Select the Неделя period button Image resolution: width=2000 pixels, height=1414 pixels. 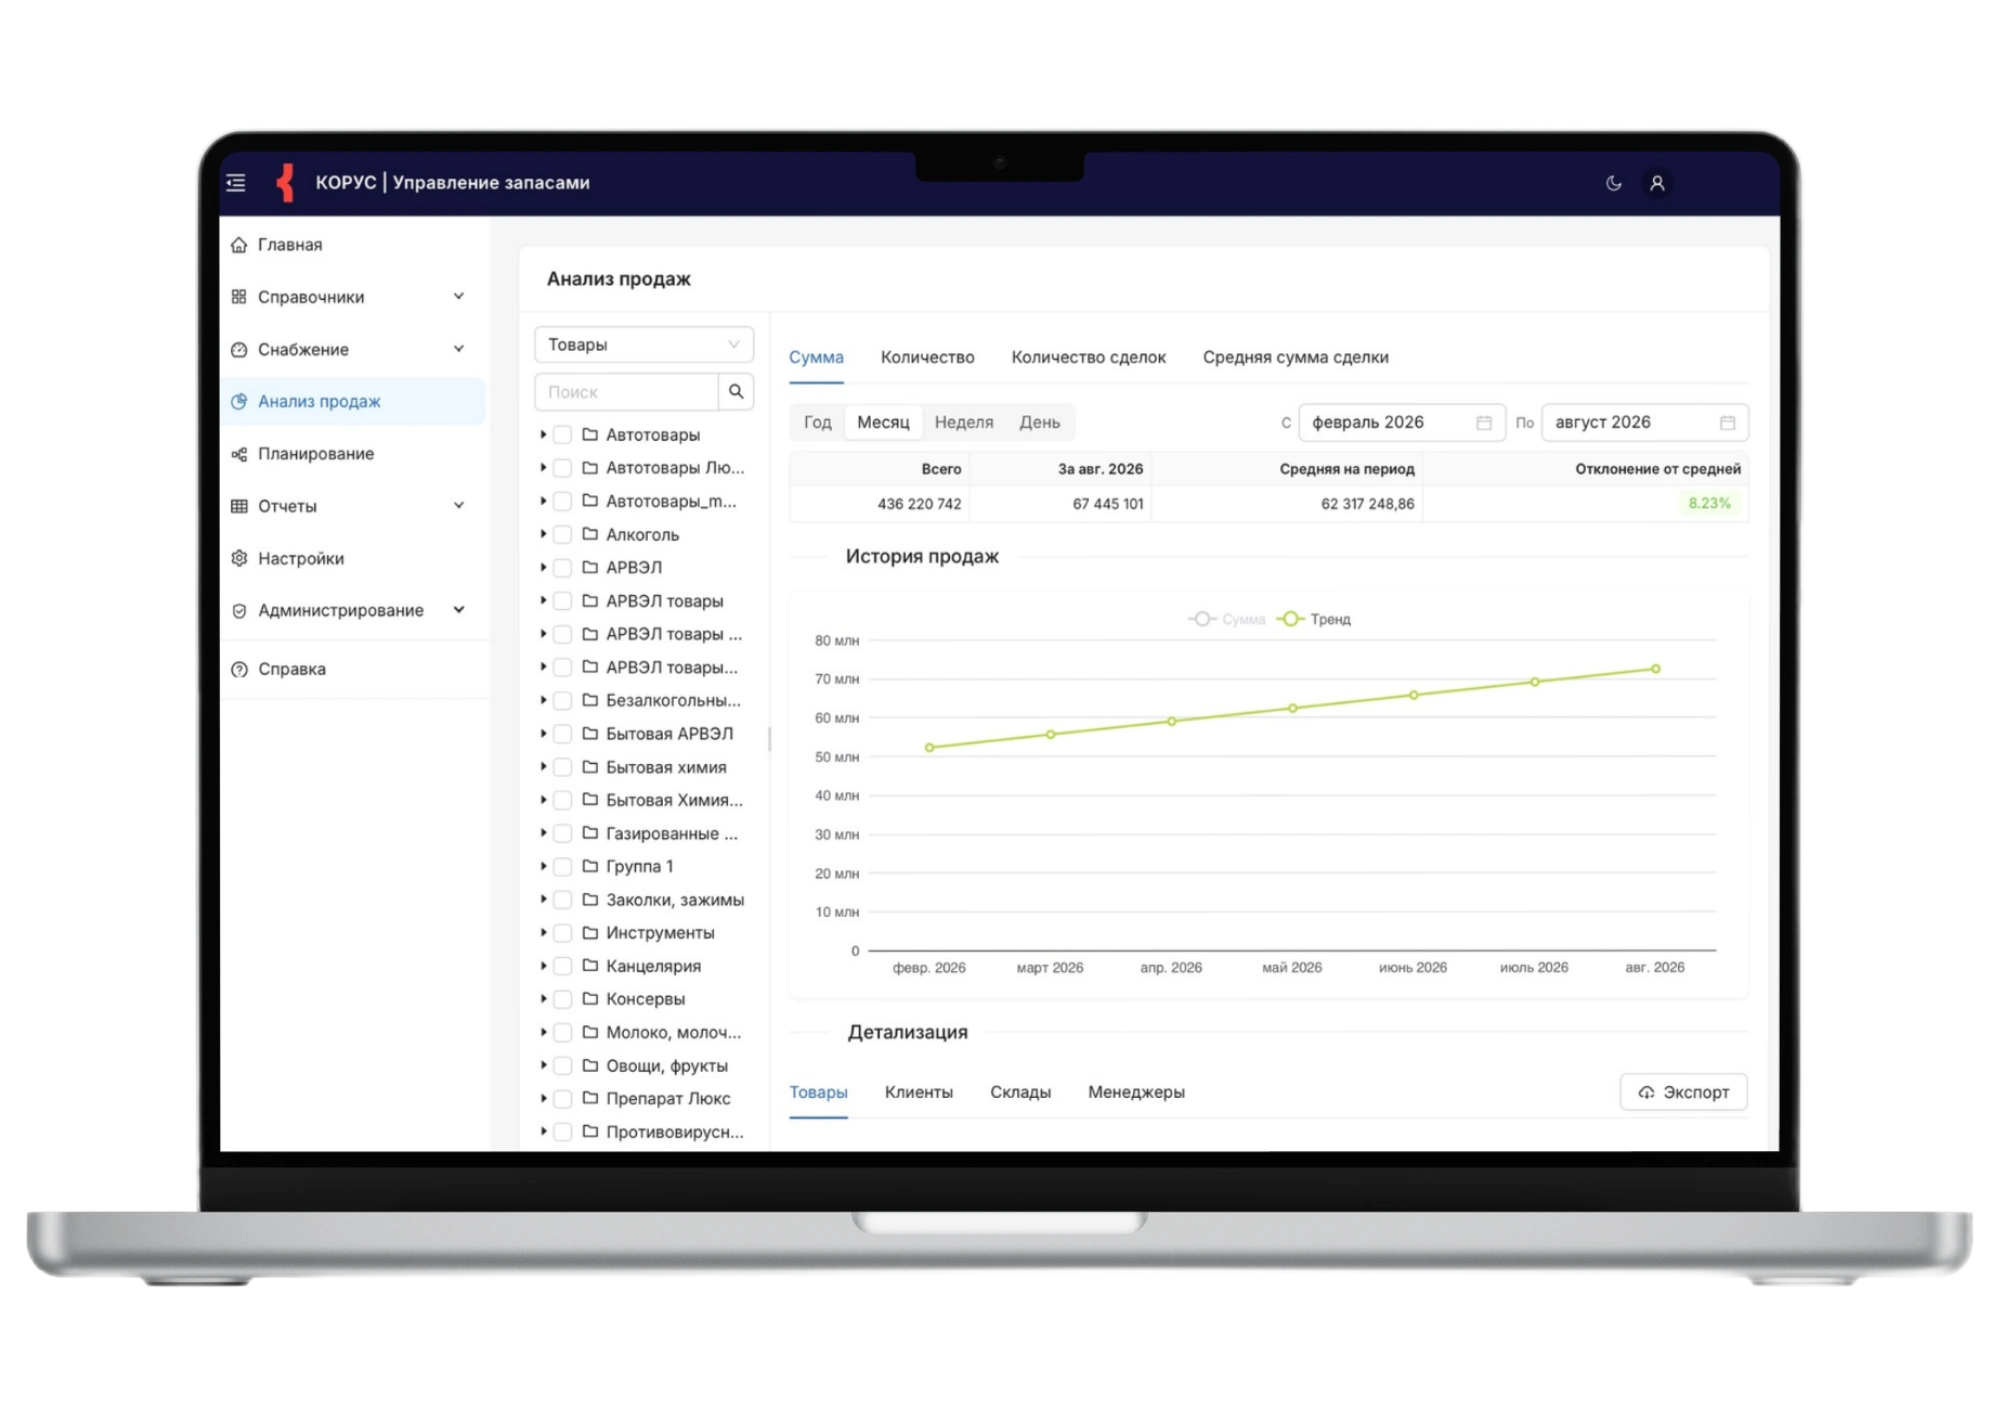click(x=964, y=422)
